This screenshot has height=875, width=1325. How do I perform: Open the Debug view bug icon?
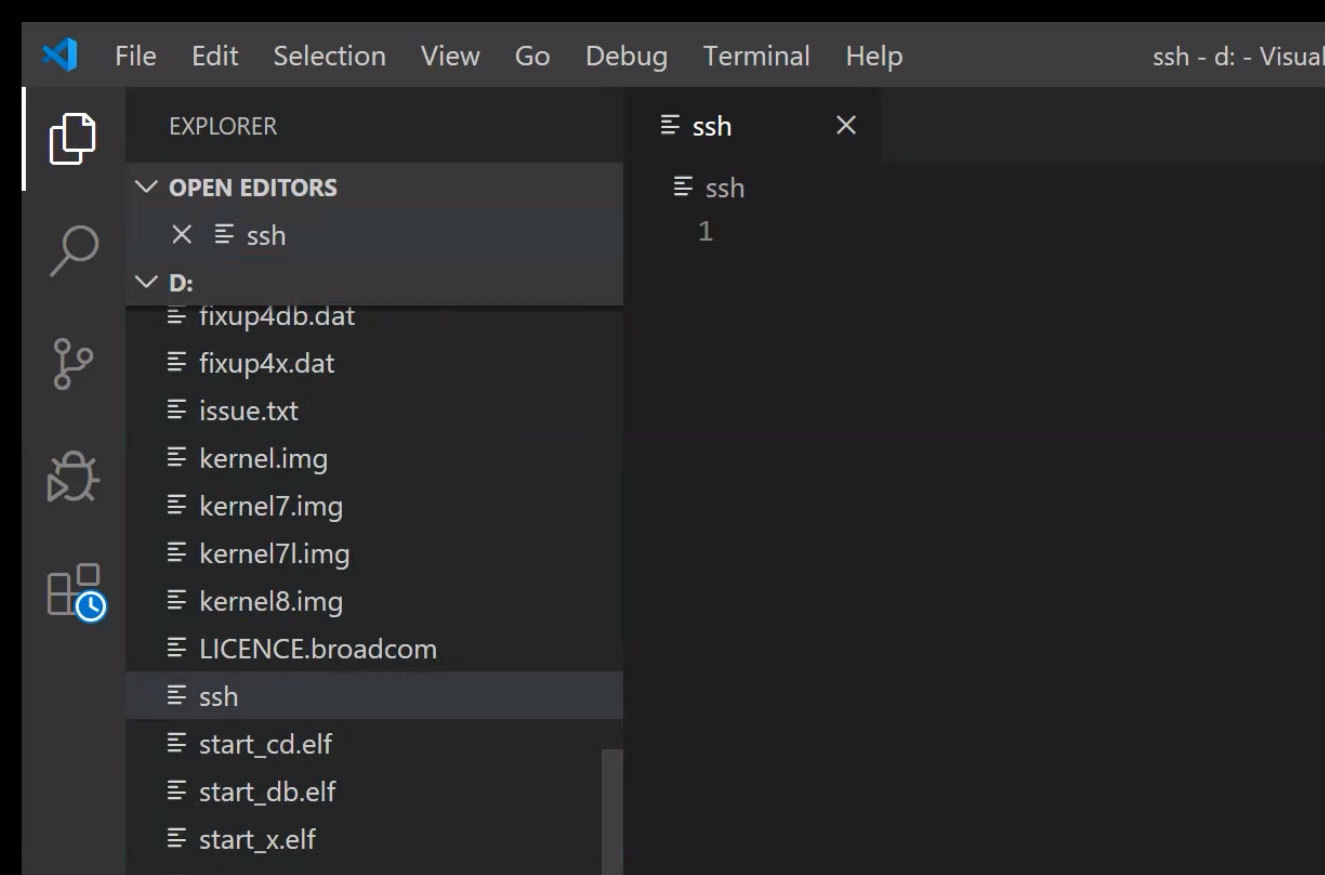tap(73, 476)
